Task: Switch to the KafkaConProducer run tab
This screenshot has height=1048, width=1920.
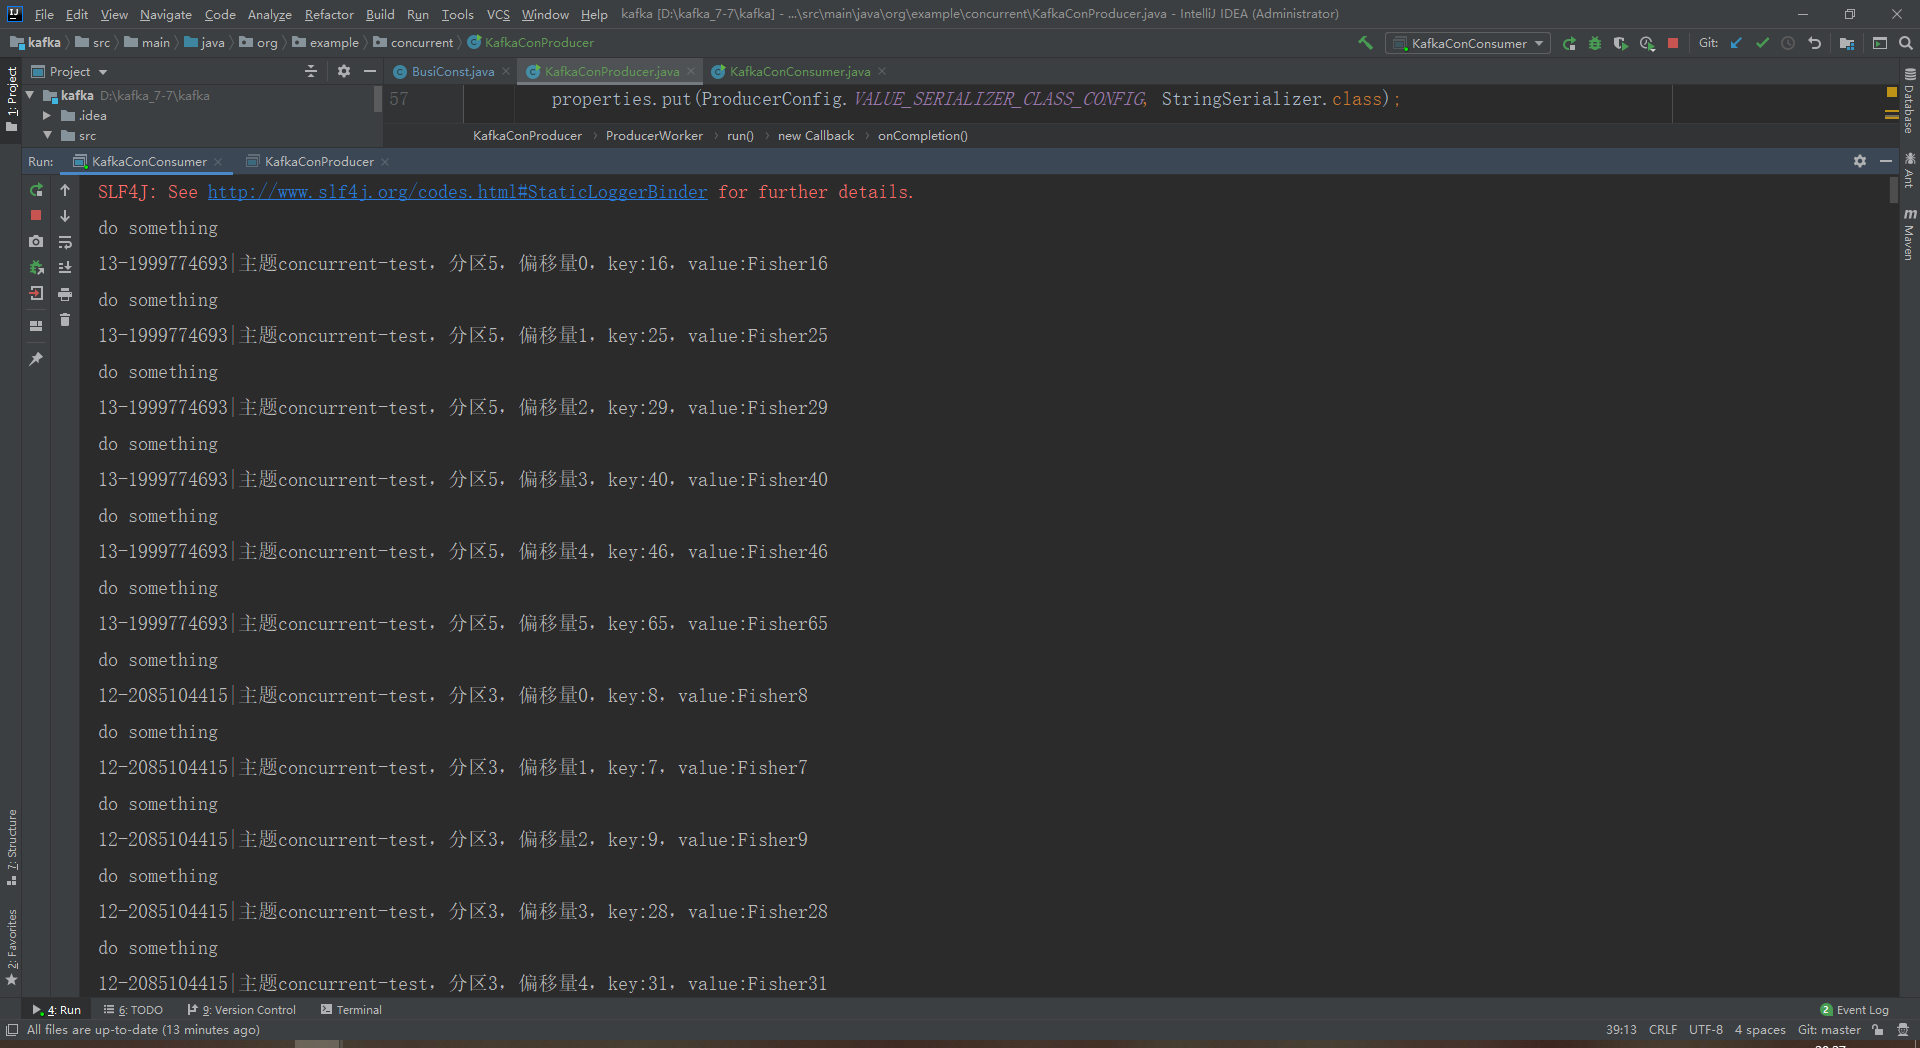Action: [x=318, y=161]
